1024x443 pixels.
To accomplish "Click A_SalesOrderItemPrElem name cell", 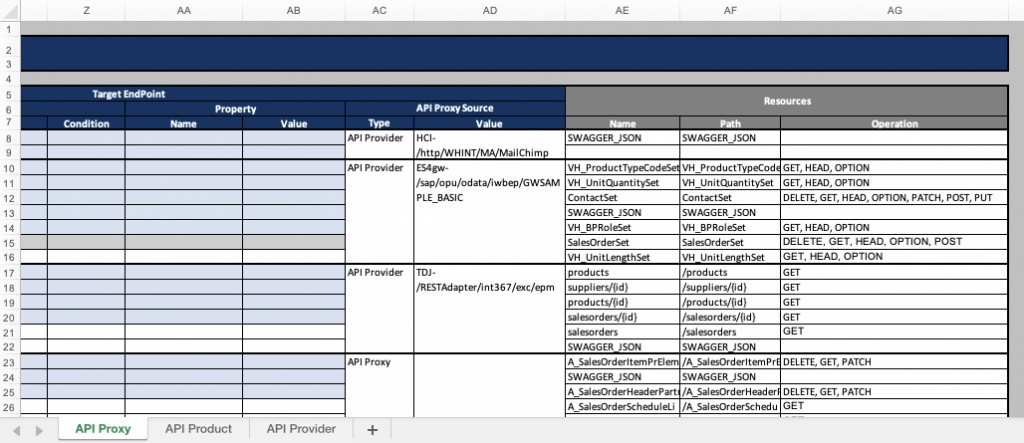I will pos(622,362).
